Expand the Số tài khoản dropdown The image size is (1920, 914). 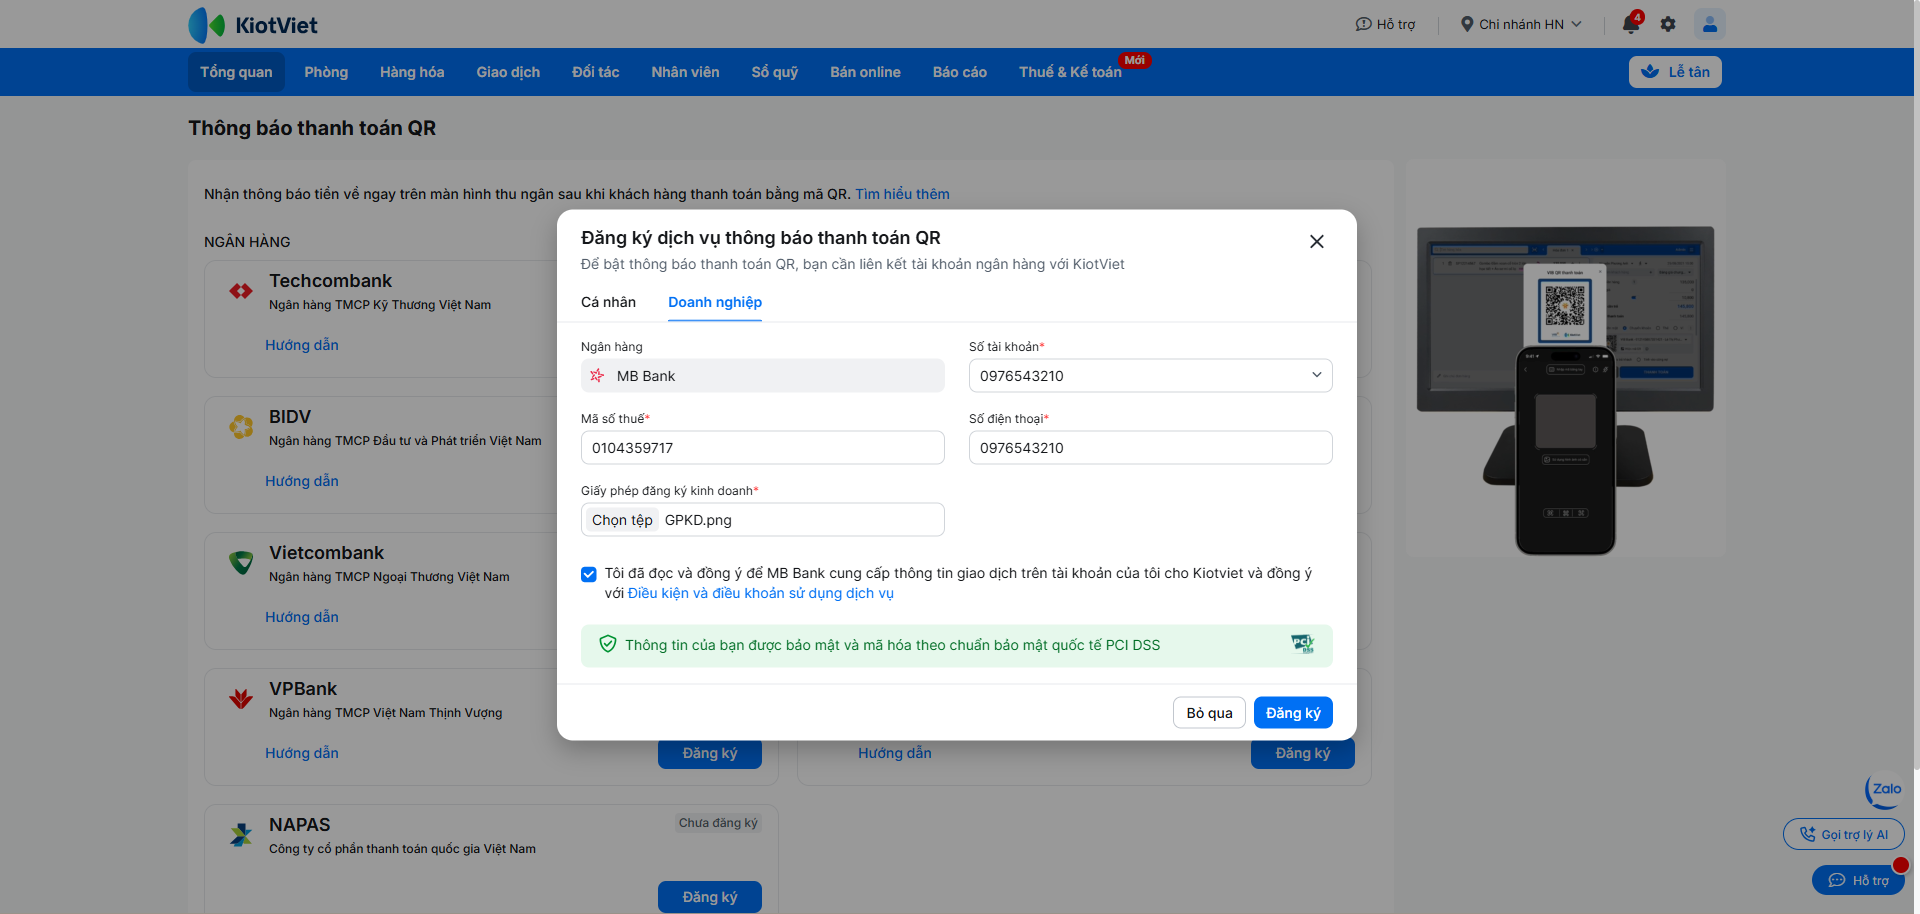click(x=1151, y=376)
